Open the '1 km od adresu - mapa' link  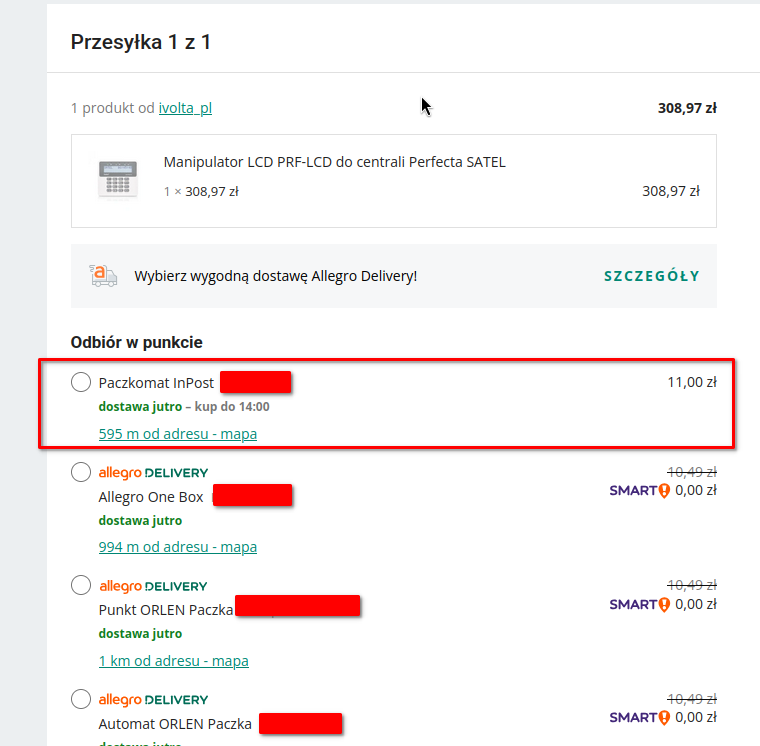point(174,661)
